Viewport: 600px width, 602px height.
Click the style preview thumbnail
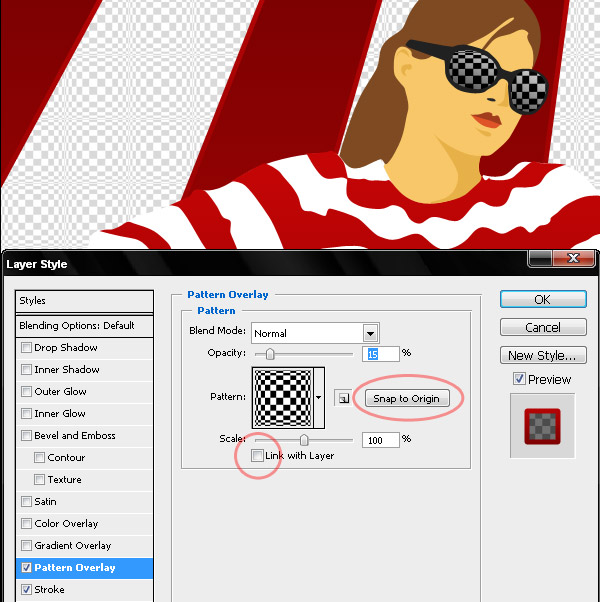point(542,426)
